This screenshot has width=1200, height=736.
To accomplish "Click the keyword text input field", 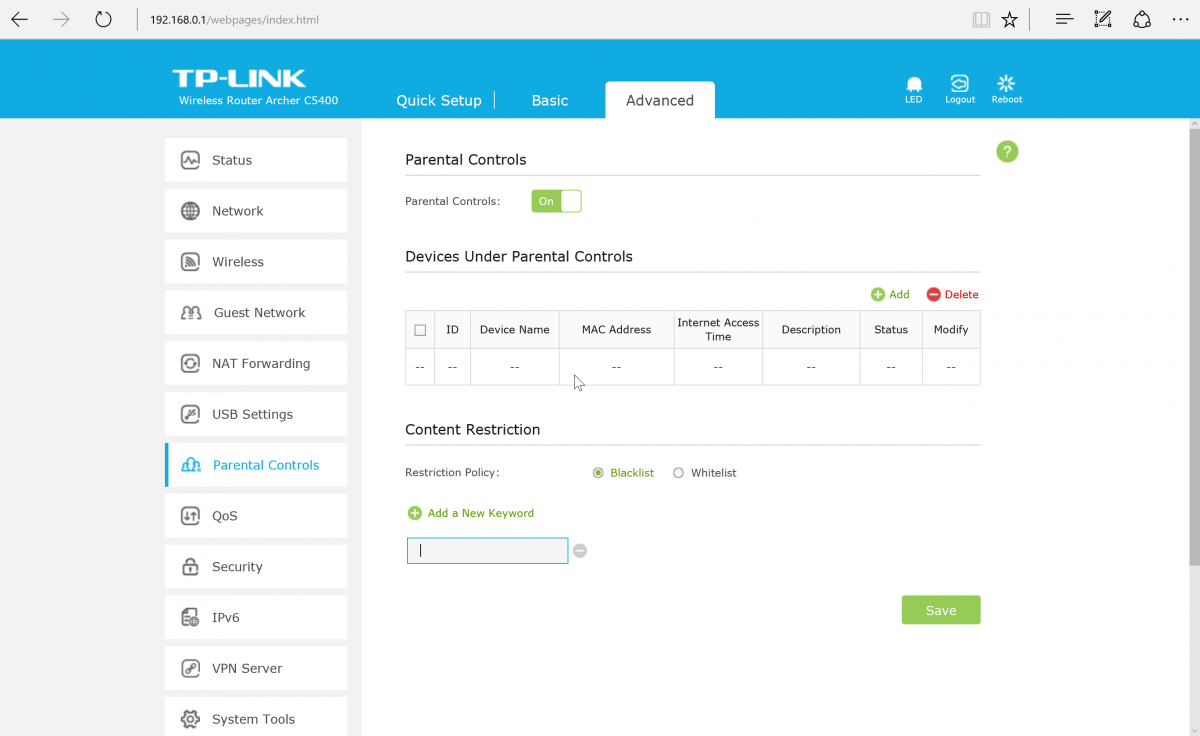I will [x=487, y=551].
